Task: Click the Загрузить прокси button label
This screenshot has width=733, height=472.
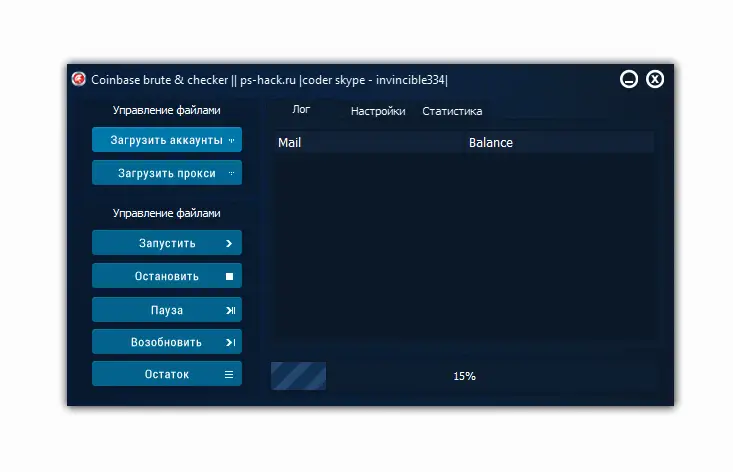Action: (x=166, y=174)
